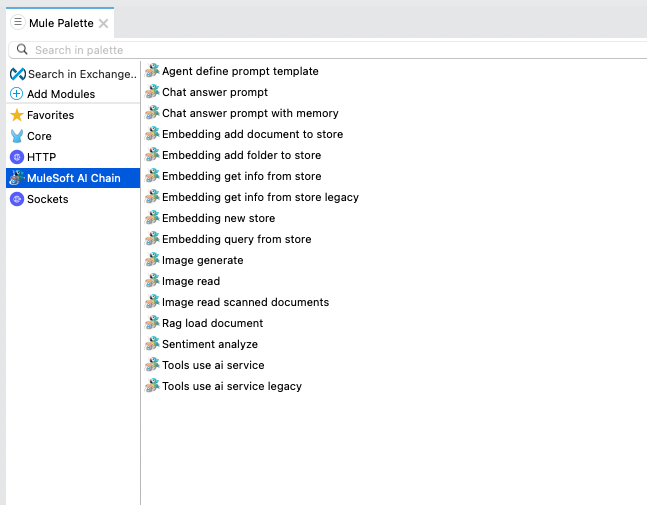Click icon for Chat answer prompt with memory
Viewport: 647px width, 505px height.
(x=152, y=113)
